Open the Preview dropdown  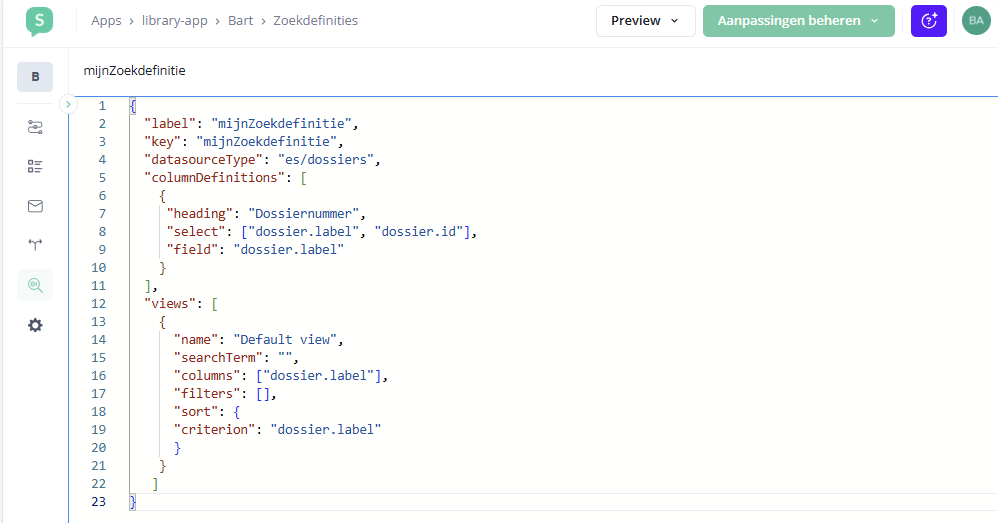coord(645,21)
